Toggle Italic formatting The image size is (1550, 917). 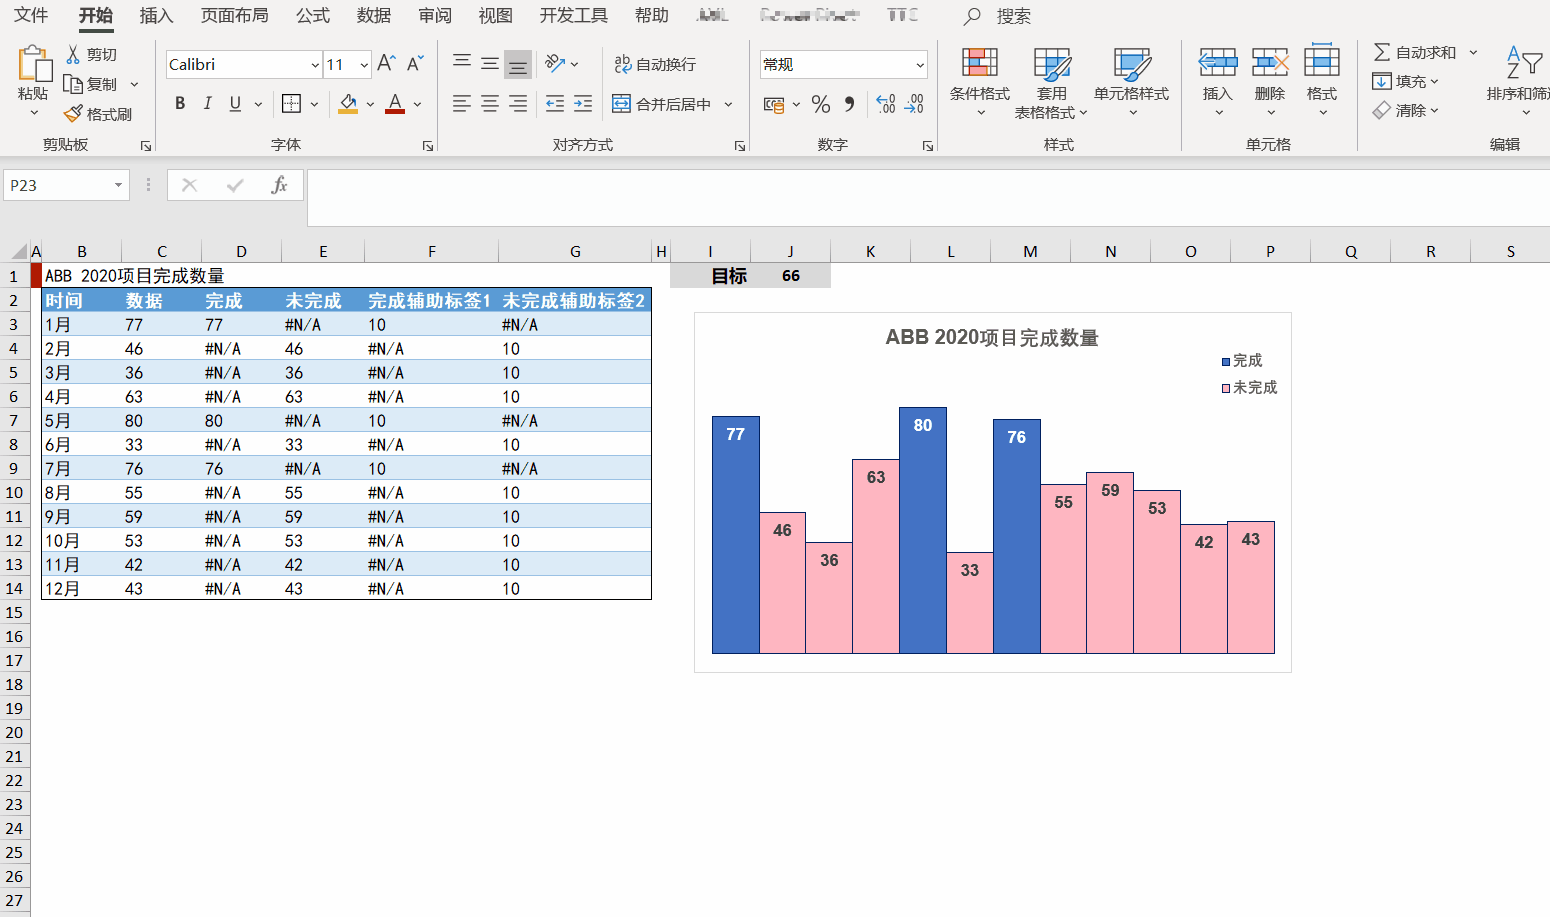pos(207,103)
